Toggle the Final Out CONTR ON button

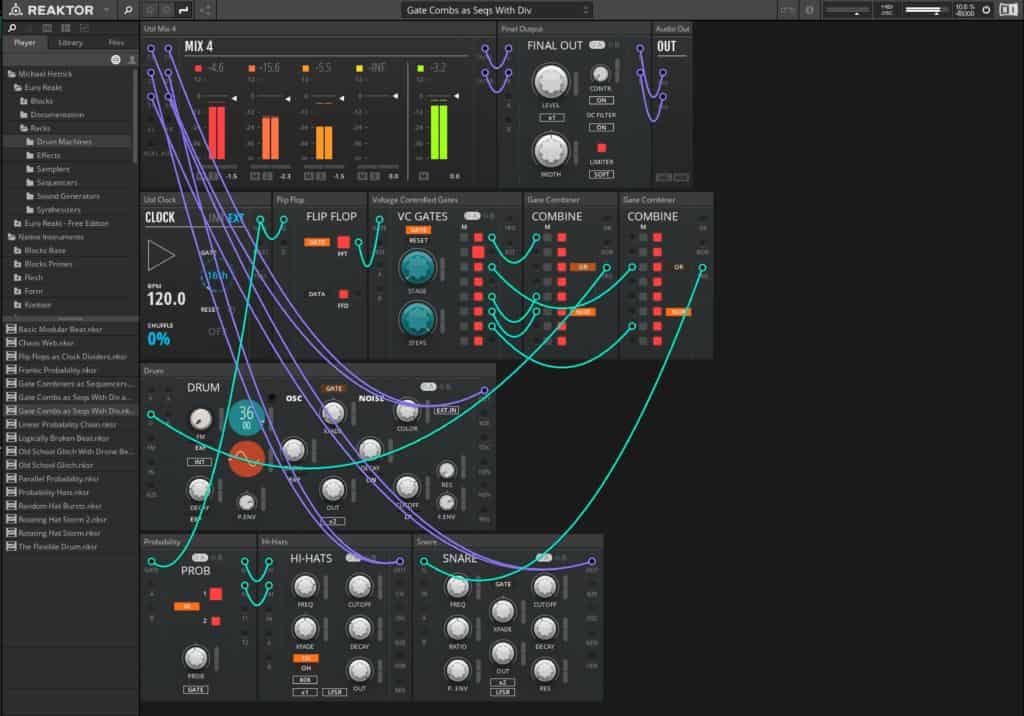pyautogui.click(x=601, y=100)
